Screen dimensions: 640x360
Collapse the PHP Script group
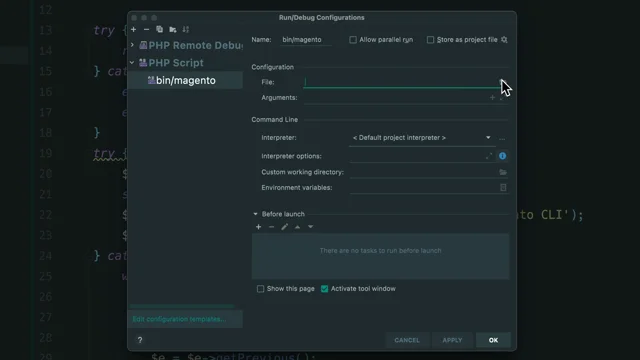(x=132, y=62)
